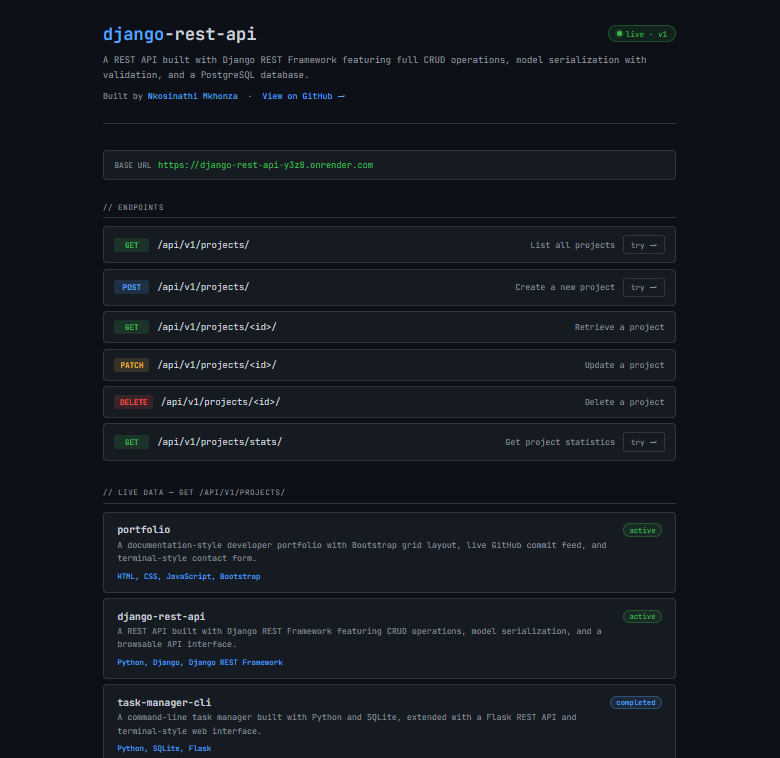Click the HTML, CSS, JavaScript, Bootstrap tags
The image size is (780, 758).
(189, 576)
